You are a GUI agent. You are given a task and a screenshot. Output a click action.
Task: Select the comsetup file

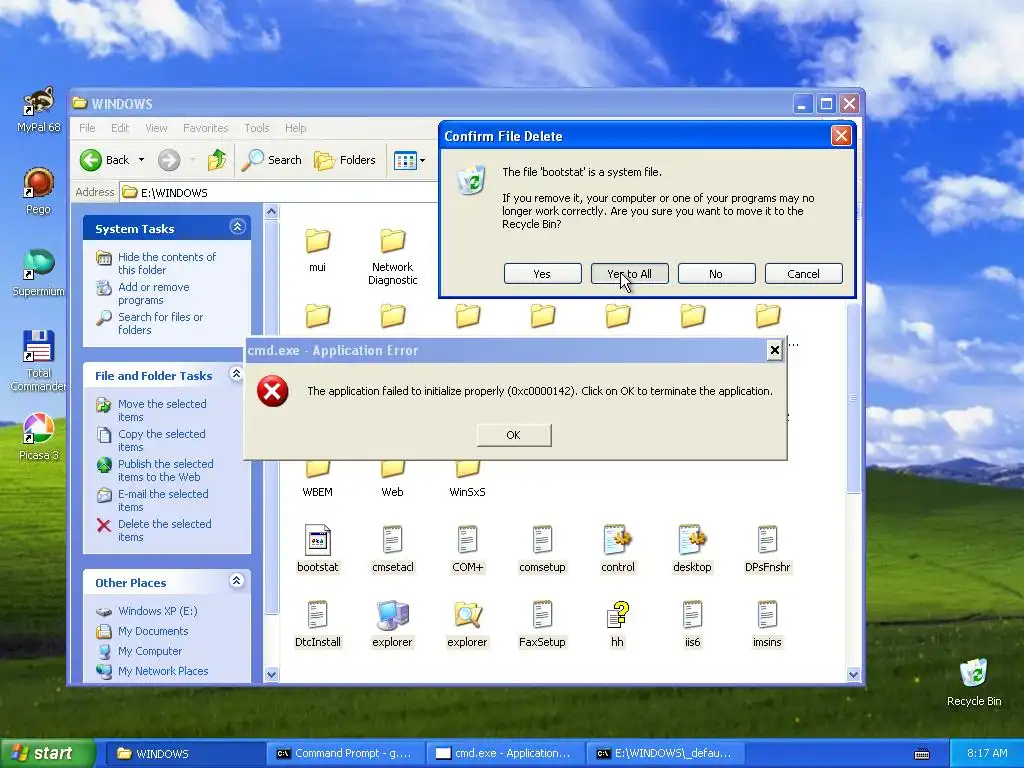click(542, 549)
